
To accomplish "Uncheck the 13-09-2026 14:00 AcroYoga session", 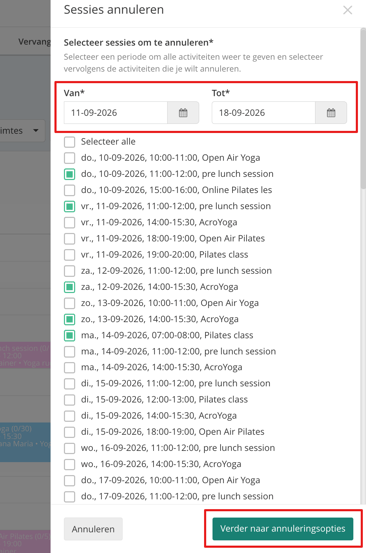I will pos(69,319).
